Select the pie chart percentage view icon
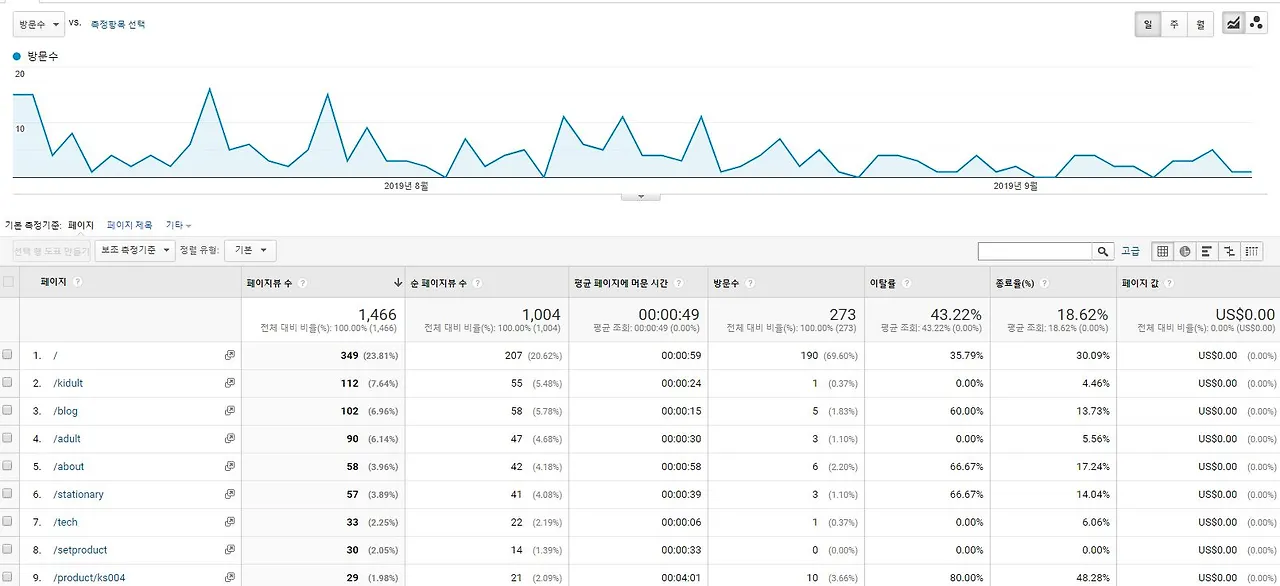Screen dimensions: 1280x586 click(x=1184, y=251)
